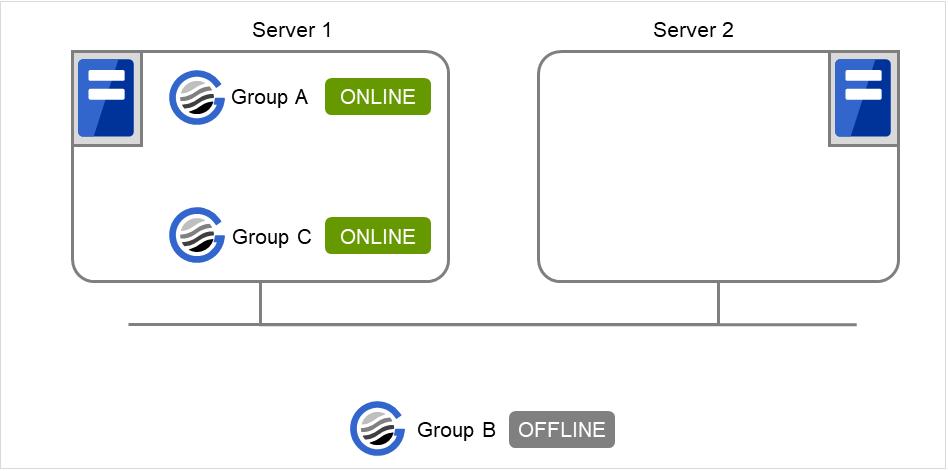Select the Group B failover group icon

point(377,430)
